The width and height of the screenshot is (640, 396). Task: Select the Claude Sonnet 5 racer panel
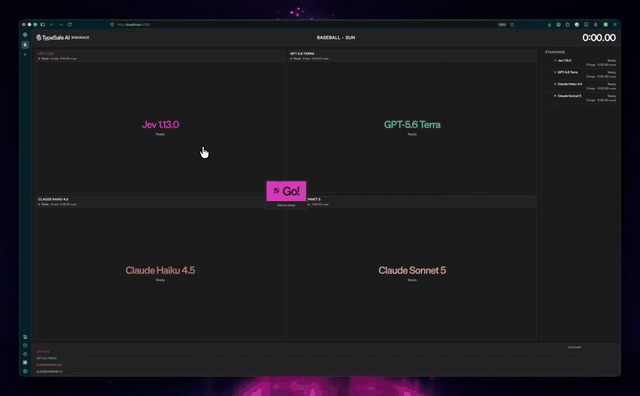tap(412, 267)
